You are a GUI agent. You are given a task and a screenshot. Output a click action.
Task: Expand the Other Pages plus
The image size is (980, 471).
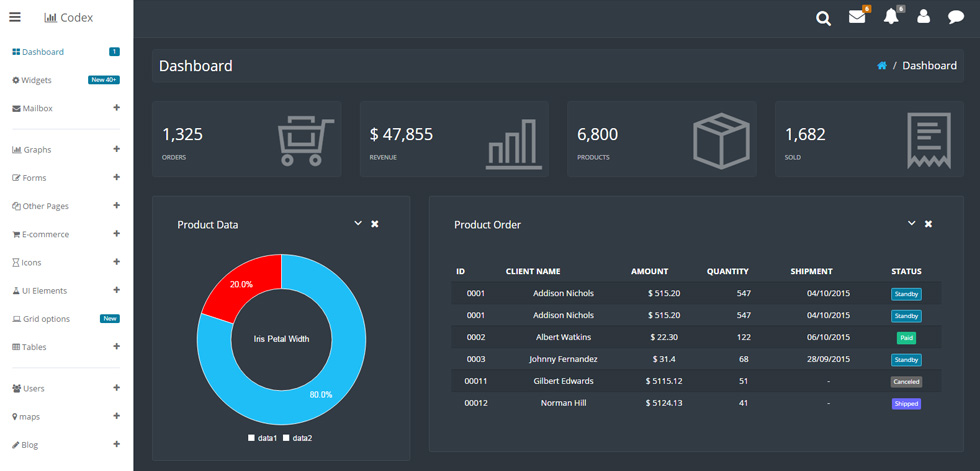tap(116, 205)
